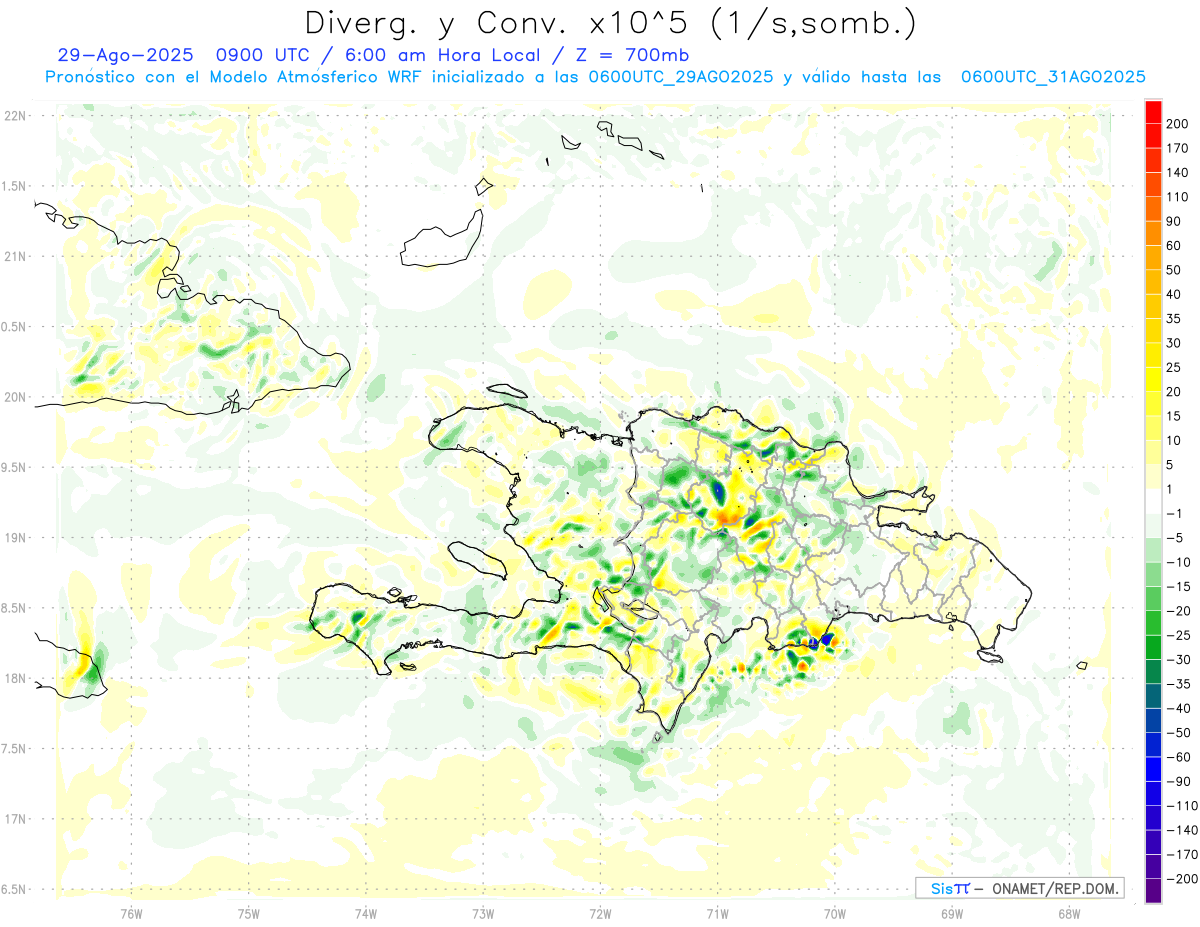Click the '-25' value on the color scale
Image resolution: width=1200 pixels, height=927 pixels.
click(1179, 636)
